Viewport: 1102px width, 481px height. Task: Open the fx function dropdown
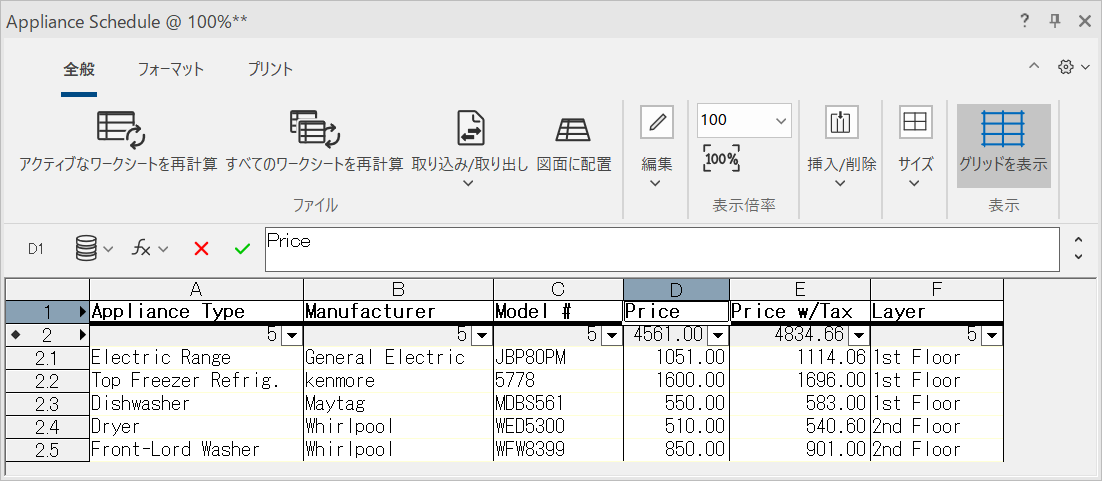tap(151, 249)
